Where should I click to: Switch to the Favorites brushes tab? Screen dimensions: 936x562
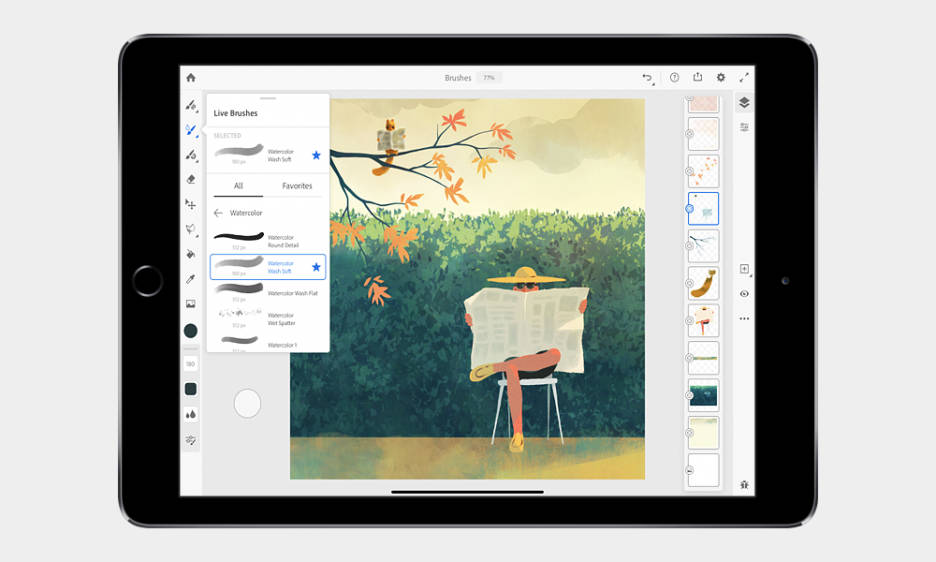coord(297,186)
